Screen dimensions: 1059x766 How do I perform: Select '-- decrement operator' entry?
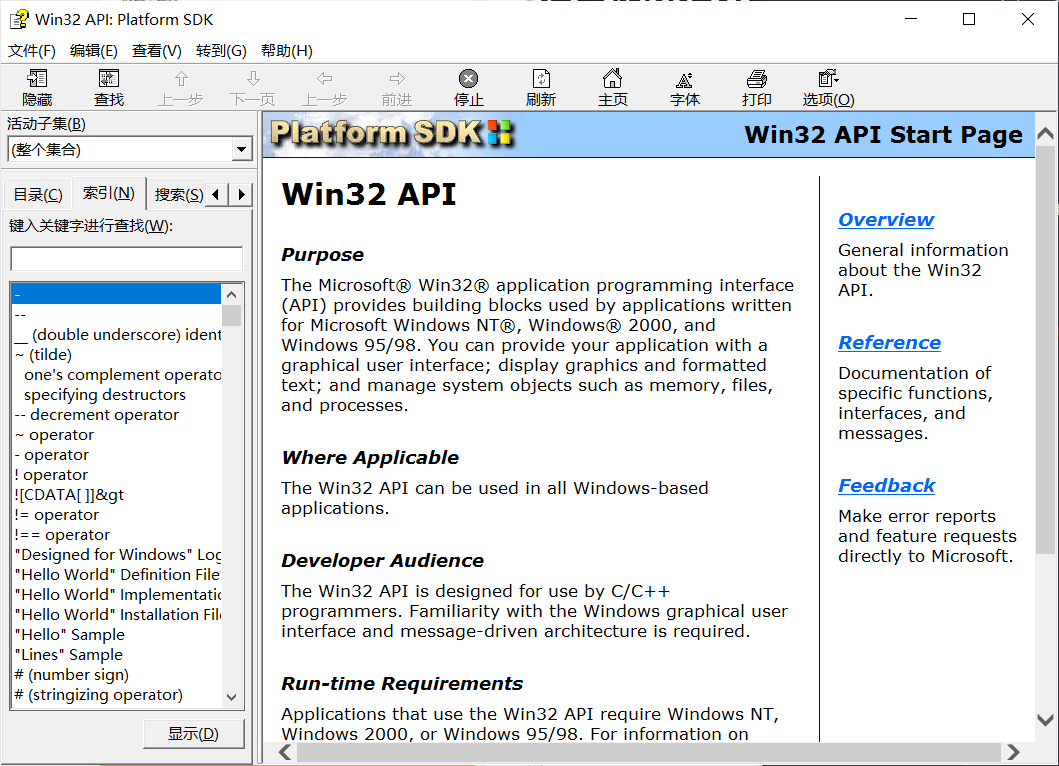coord(116,415)
